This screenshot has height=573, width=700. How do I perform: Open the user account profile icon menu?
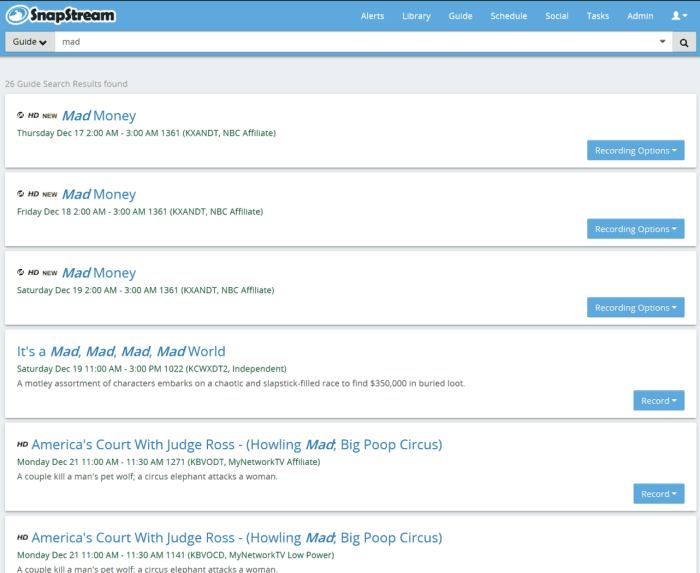(x=679, y=16)
